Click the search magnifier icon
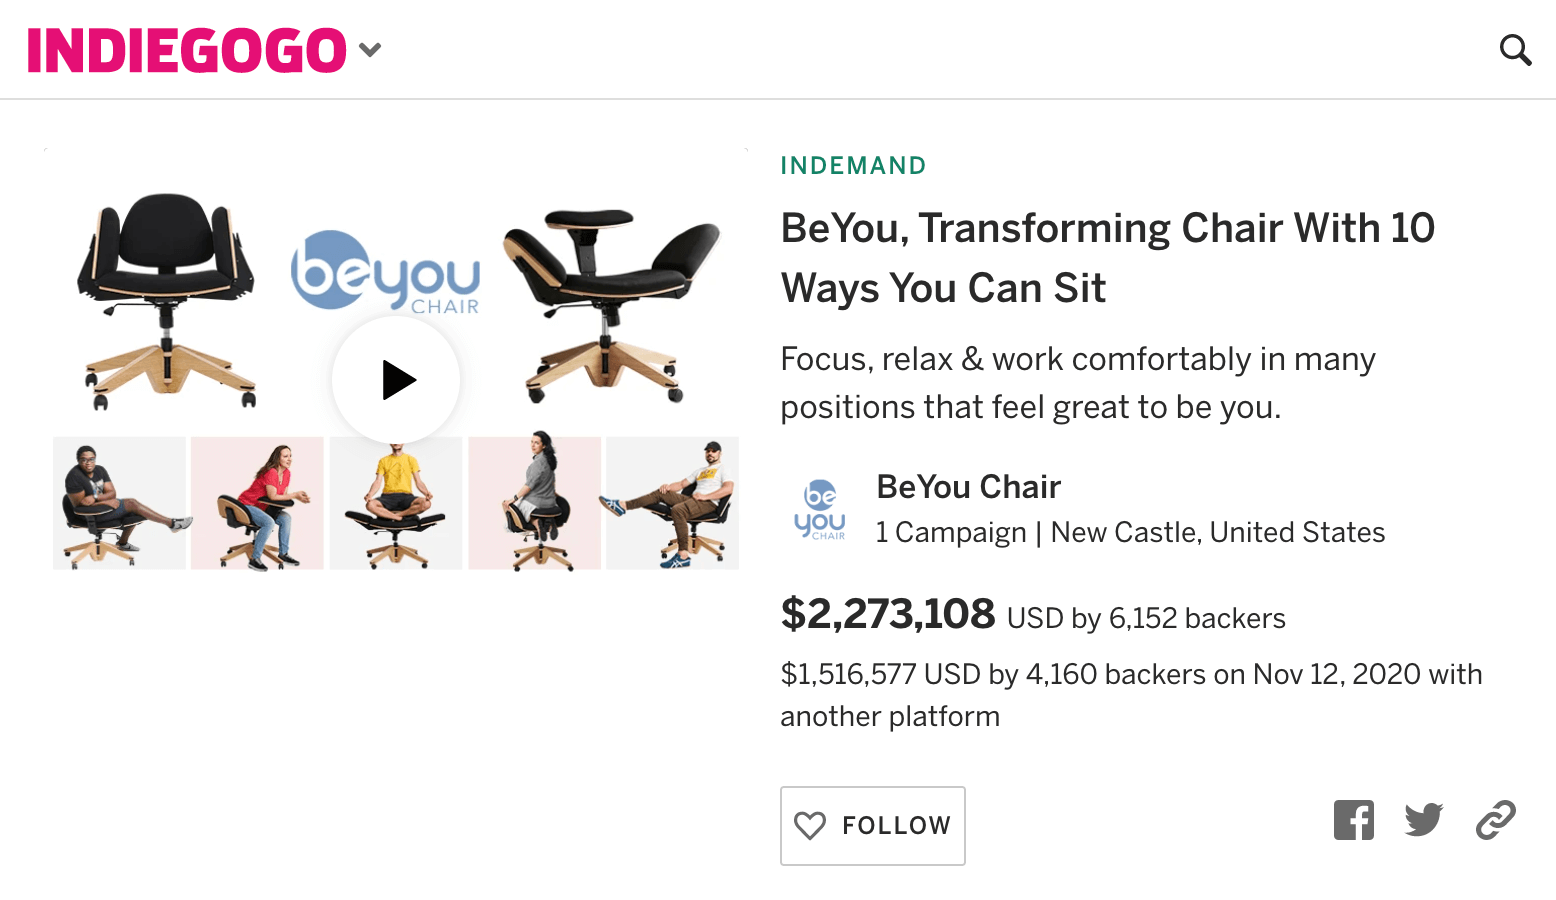The image size is (1556, 900). pos(1515,49)
